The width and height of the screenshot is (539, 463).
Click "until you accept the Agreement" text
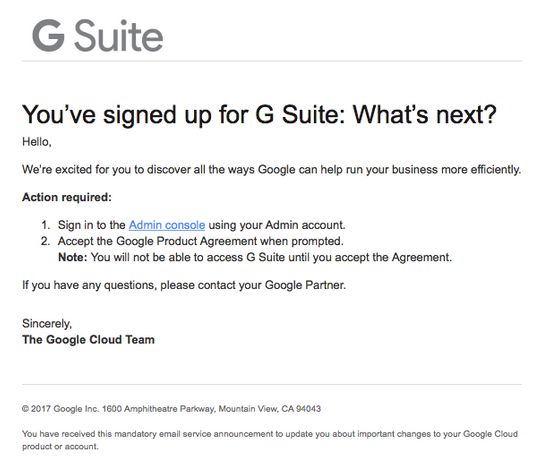tap(370, 257)
